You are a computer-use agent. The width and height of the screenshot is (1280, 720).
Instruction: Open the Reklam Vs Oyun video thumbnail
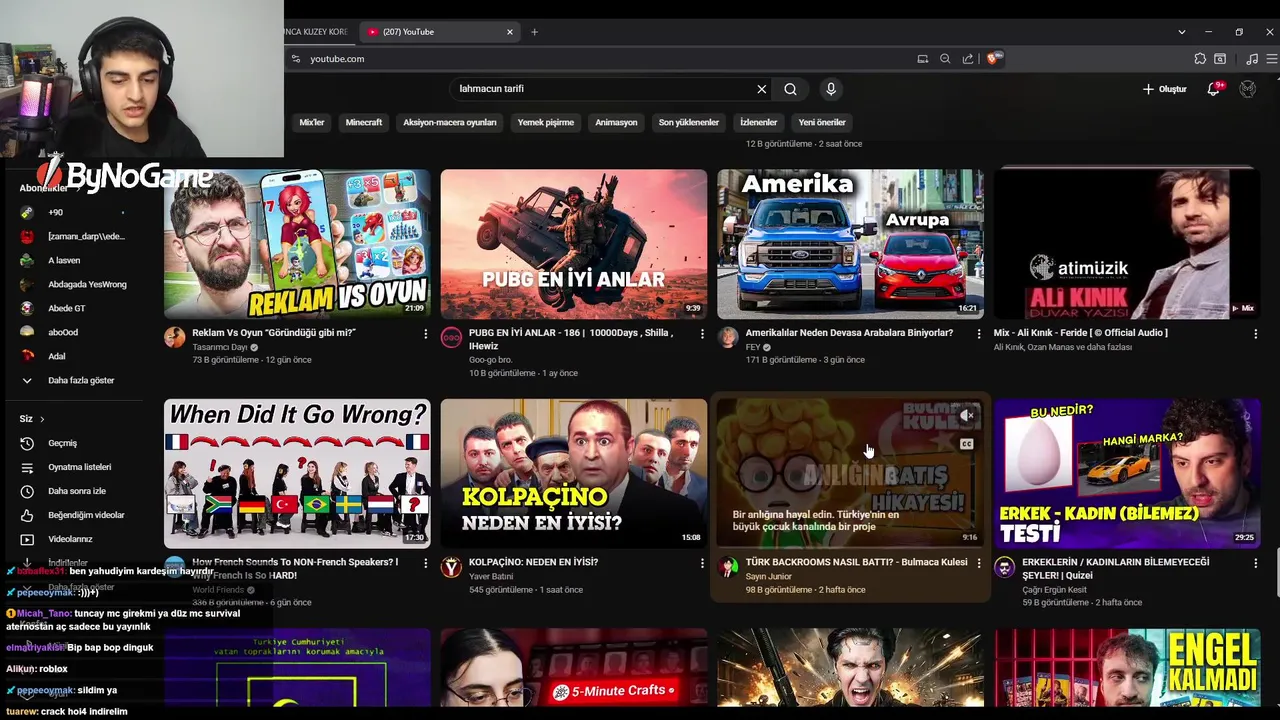click(297, 244)
